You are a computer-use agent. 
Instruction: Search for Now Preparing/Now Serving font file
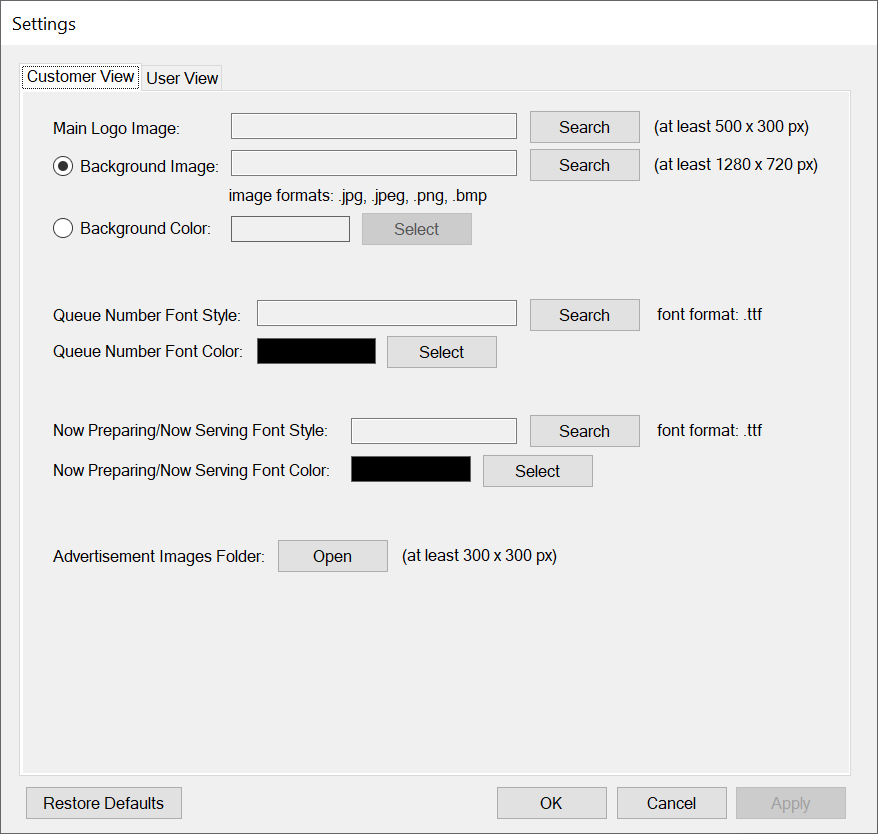point(584,431)
